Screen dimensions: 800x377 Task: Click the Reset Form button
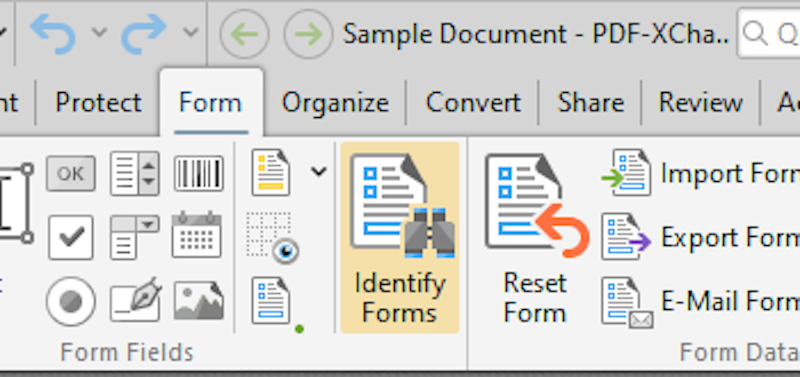pyautogui.click(x=535, y=238)
